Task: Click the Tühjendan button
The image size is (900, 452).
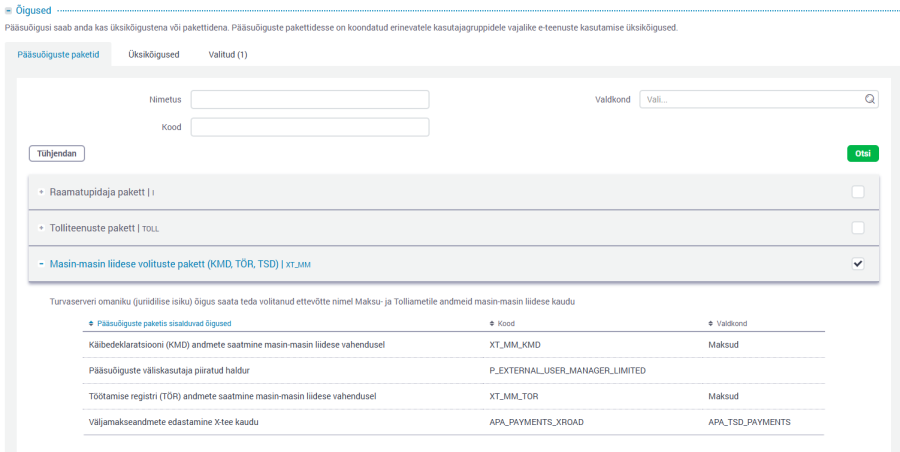Action: click(57, 153)
